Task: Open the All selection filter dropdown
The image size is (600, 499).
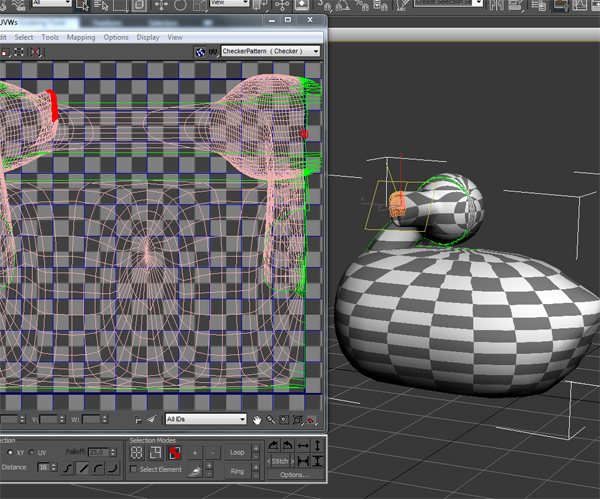Action: coord(51,3)
